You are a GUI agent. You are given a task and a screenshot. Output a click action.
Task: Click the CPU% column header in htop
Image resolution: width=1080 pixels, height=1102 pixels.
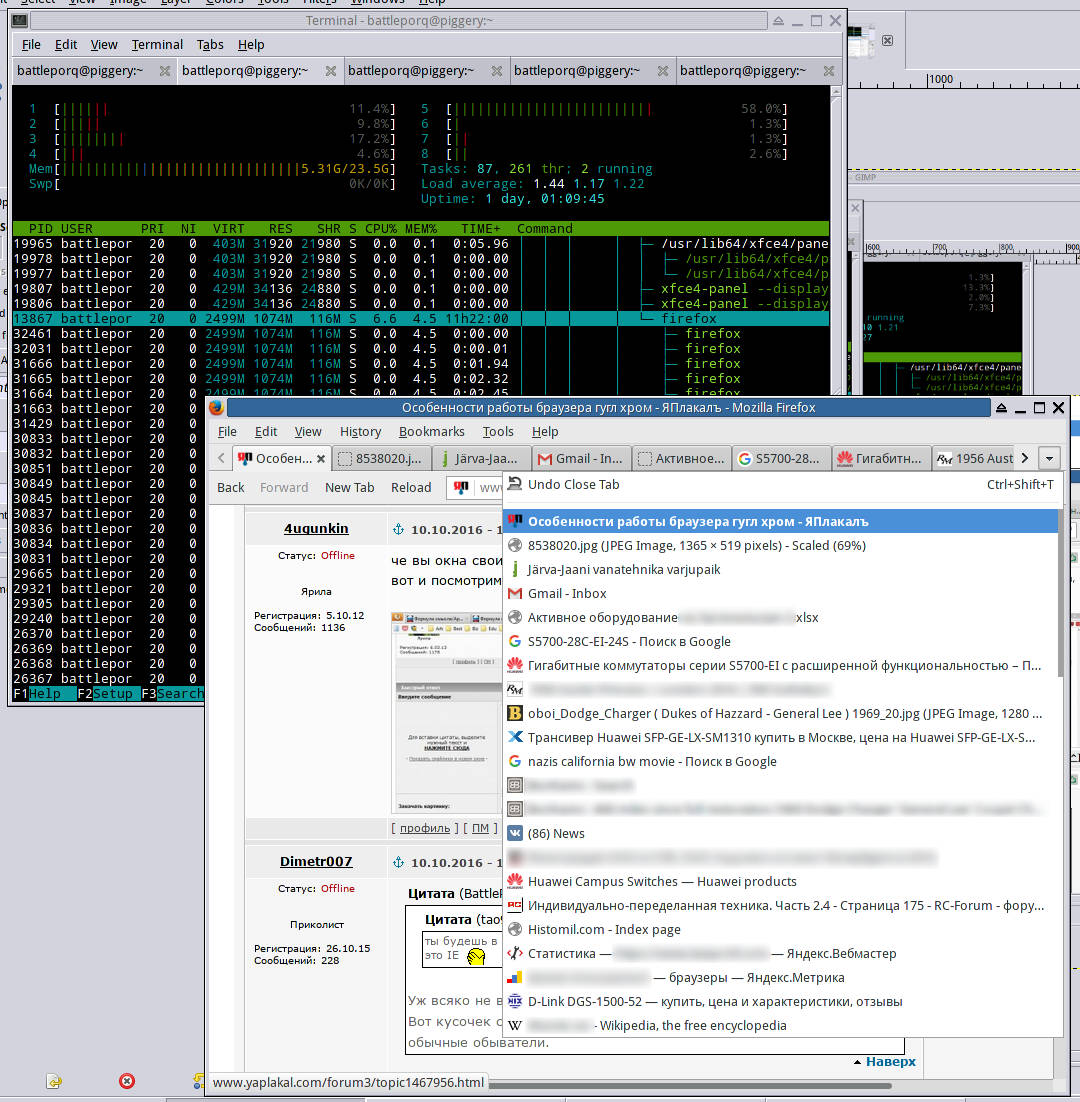tap(381, 228)
